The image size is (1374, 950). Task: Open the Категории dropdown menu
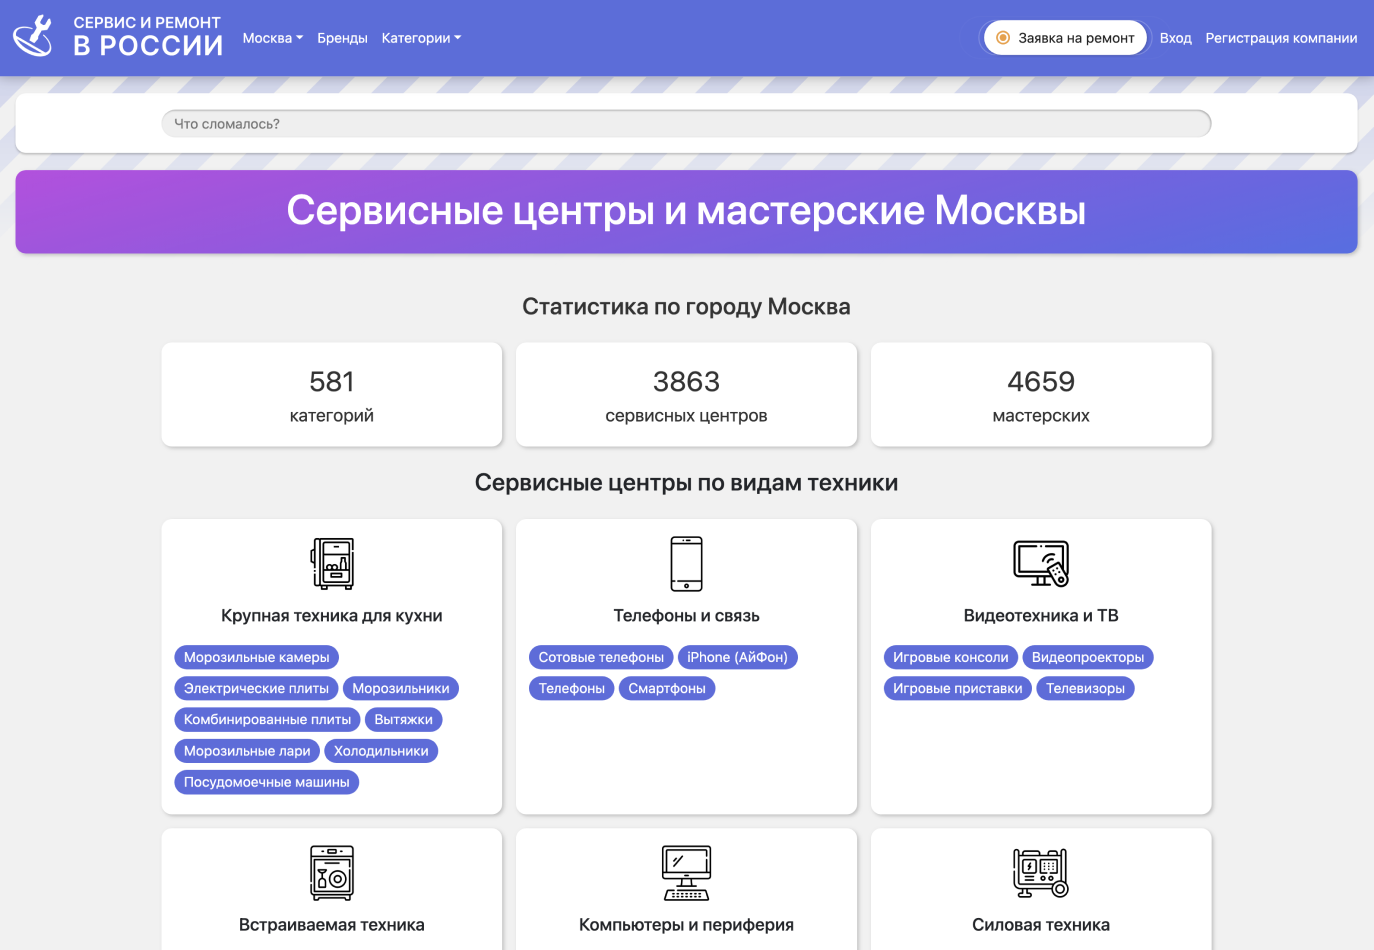(421, 38)
